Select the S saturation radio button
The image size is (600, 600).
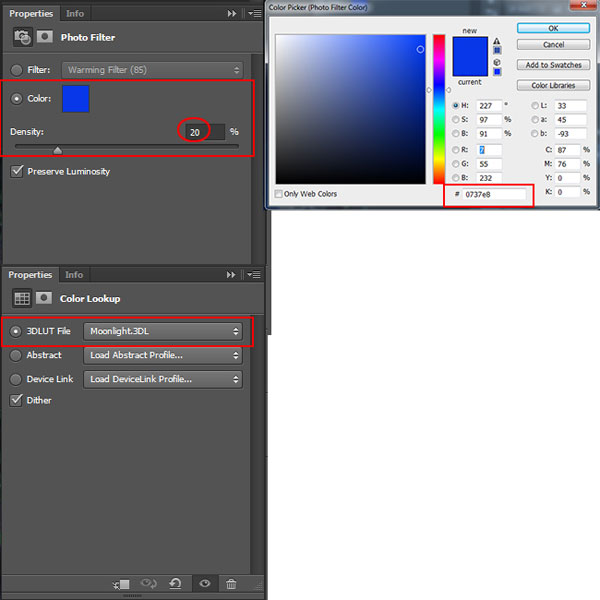click(456, 119)
